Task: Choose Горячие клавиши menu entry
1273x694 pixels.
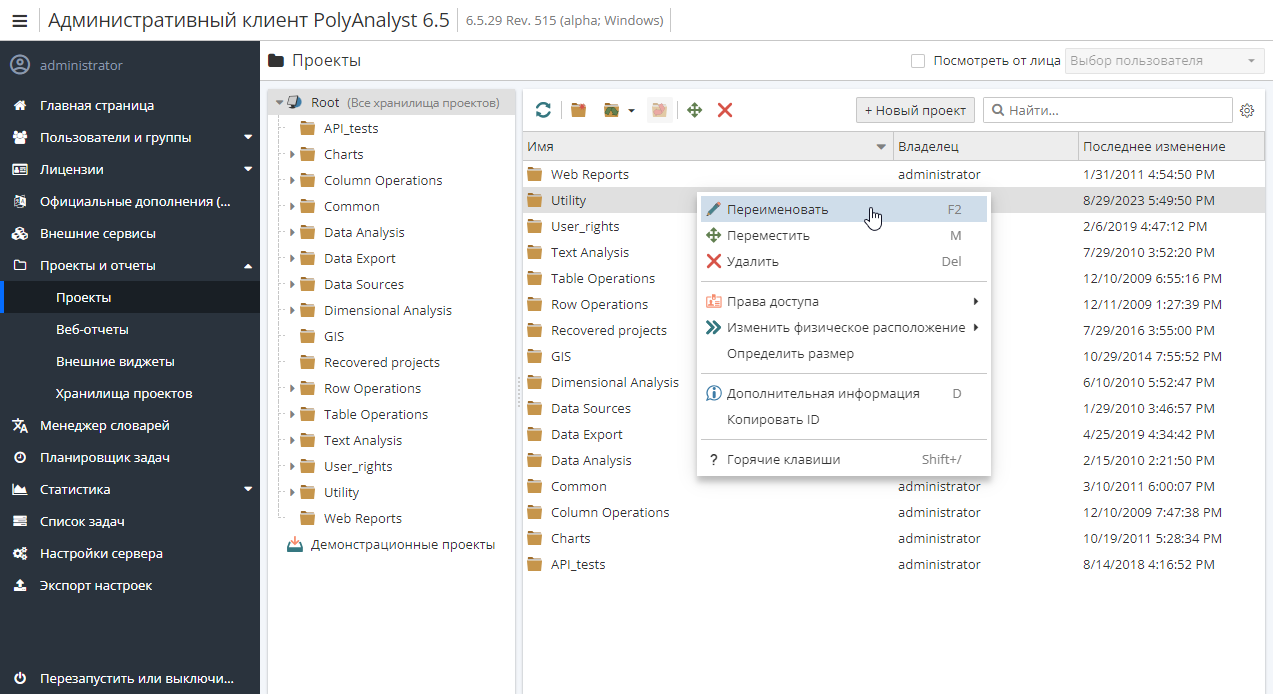Action: coord(844,459)
